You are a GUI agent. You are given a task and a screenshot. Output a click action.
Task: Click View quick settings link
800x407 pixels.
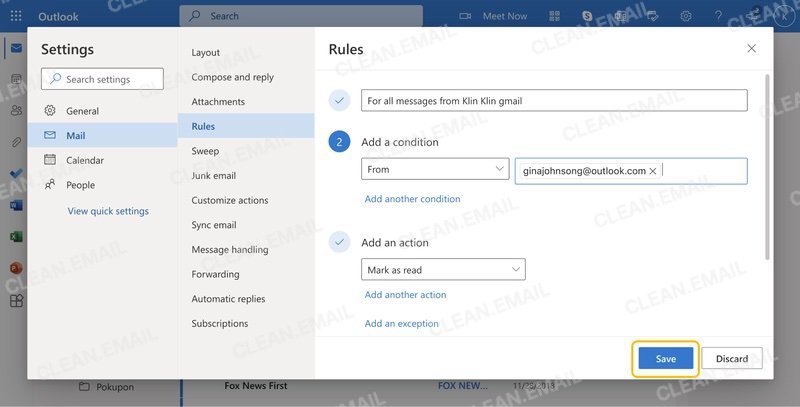click(108, 211)
